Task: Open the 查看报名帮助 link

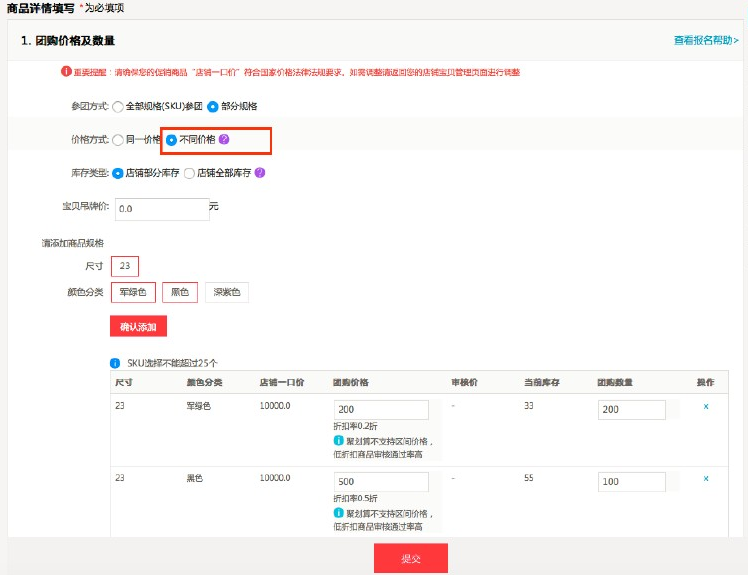Action: point(705,41)
